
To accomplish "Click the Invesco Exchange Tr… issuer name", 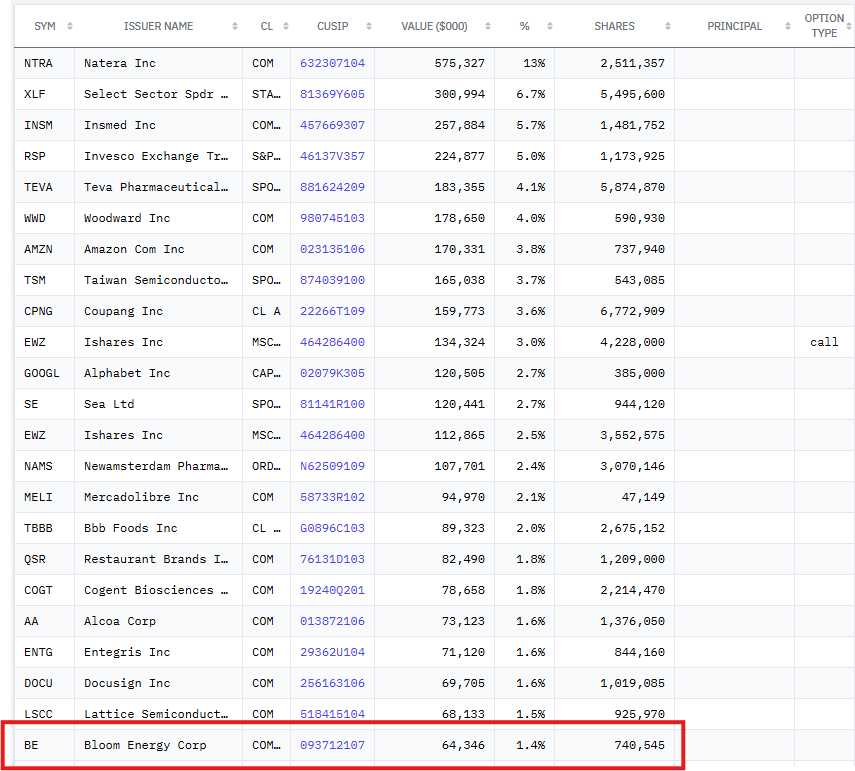I will (156, 156).
